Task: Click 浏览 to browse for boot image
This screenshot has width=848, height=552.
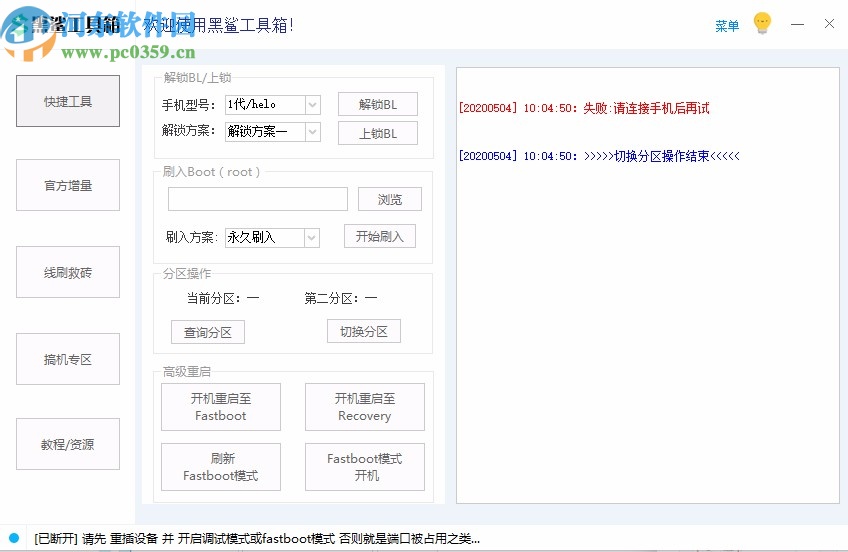Action: click(389, 199)
